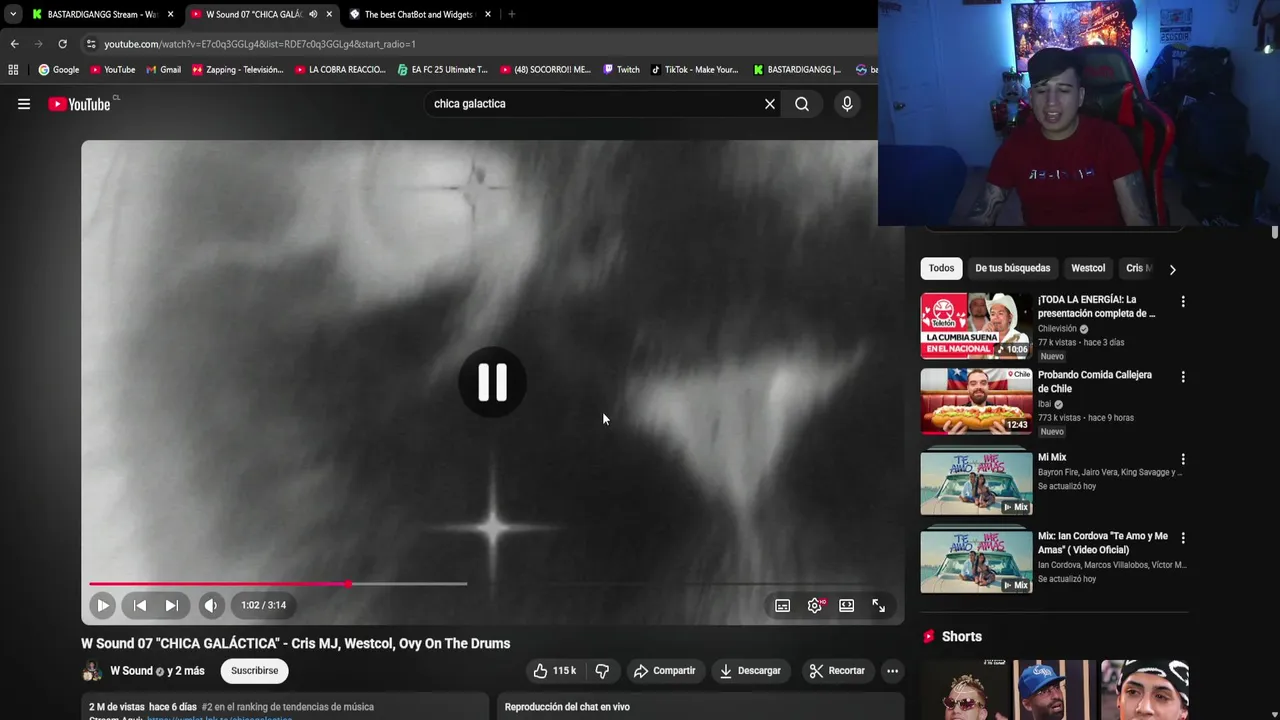
Task: Open a new browser tab
Action: (x=512, y=14)
